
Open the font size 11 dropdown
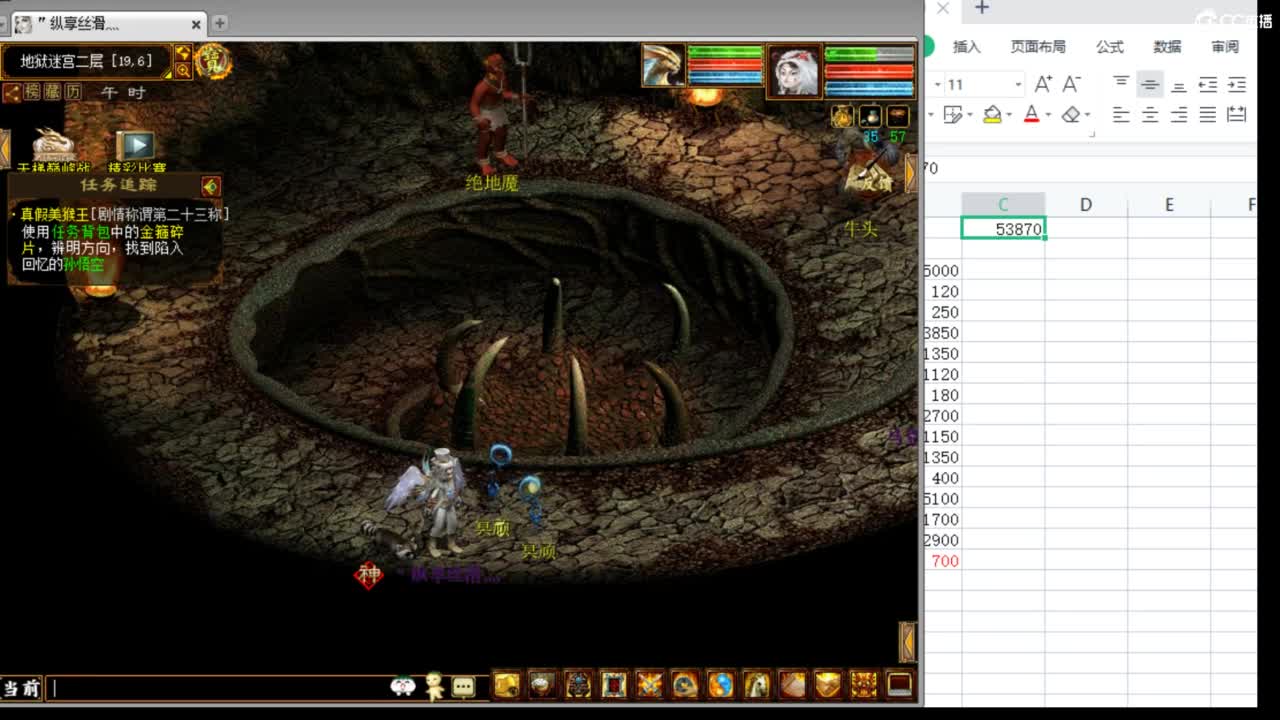(x=1018, y=85)
